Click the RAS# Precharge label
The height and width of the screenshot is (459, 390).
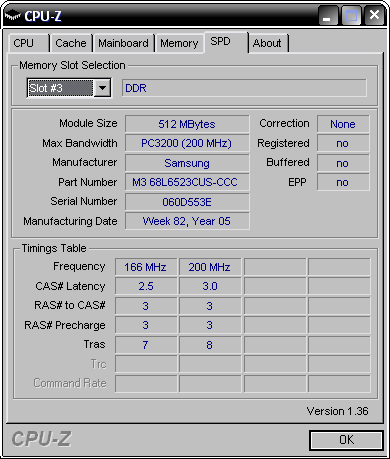click(x=65, y=325)
